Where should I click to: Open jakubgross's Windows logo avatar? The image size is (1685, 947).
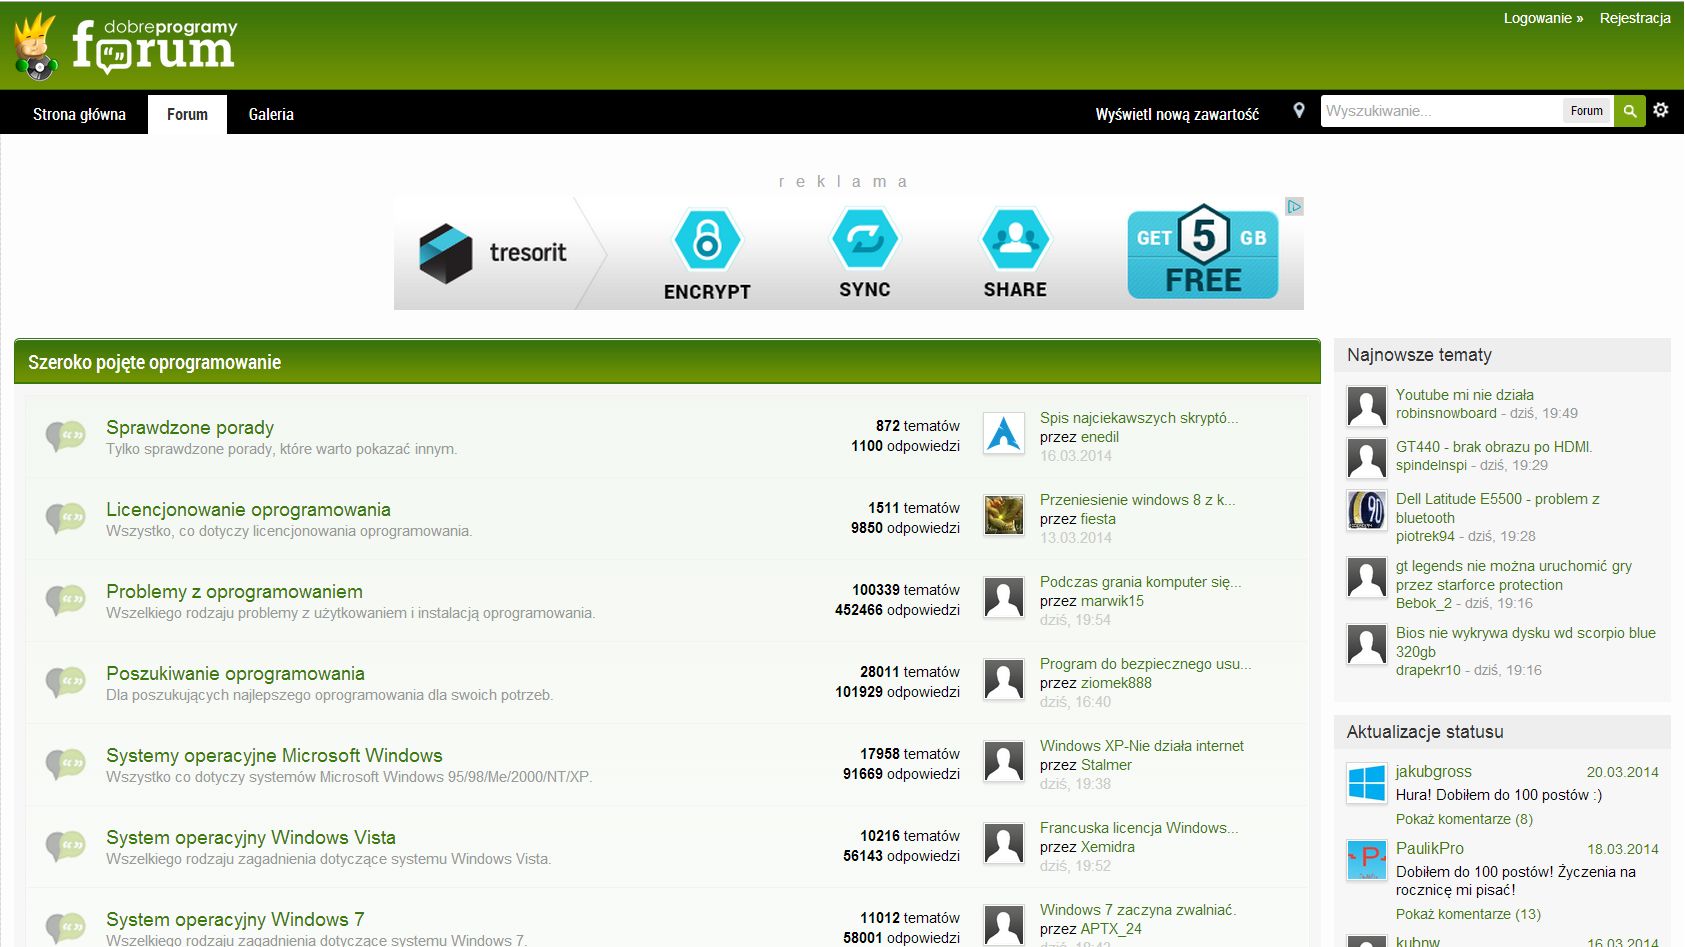[x=1367, y=783]
